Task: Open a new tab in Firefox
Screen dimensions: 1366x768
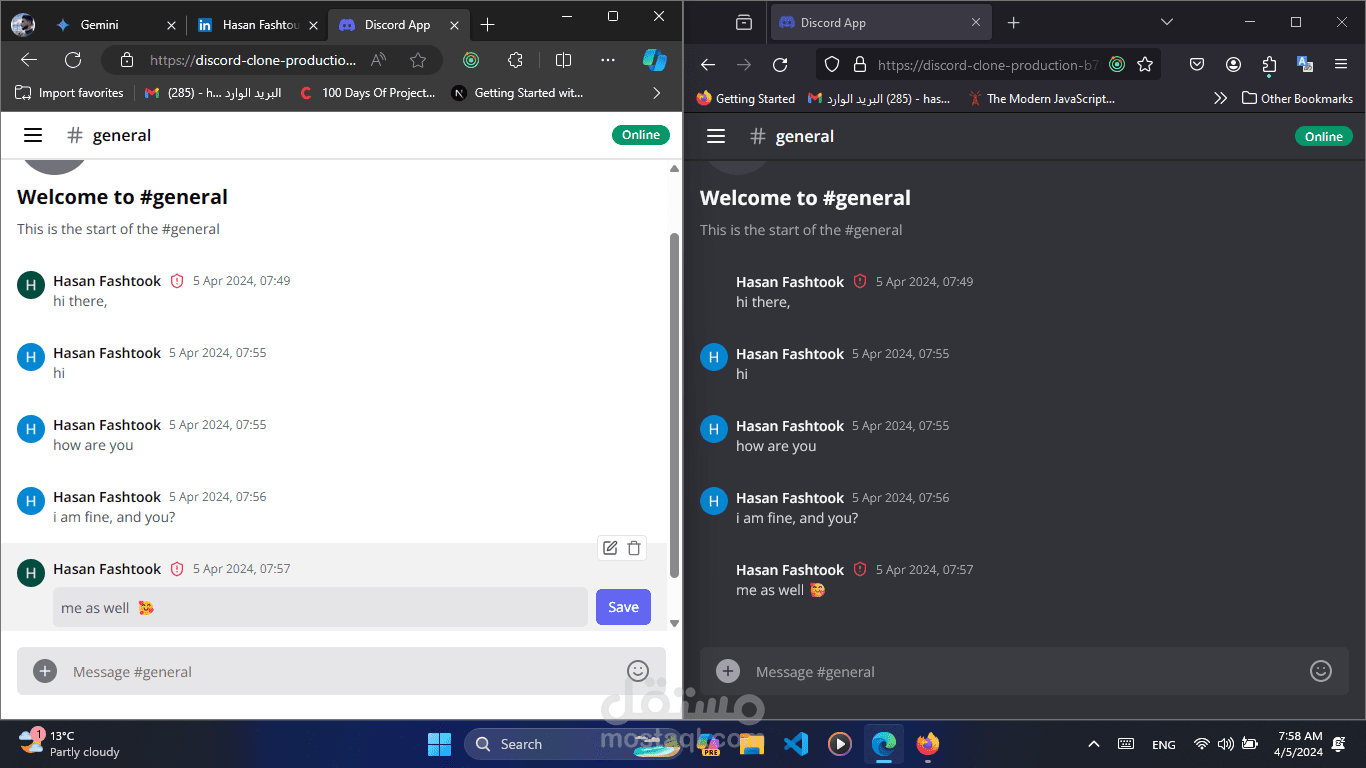Action: pos(1013,22)
